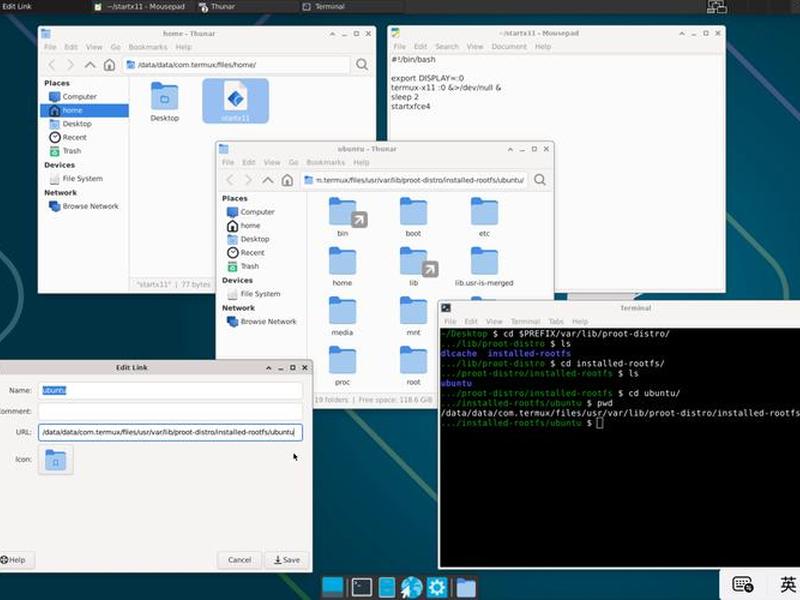
Task: Select media folder in ubuntu Thunar
Action: pos(342,316)
